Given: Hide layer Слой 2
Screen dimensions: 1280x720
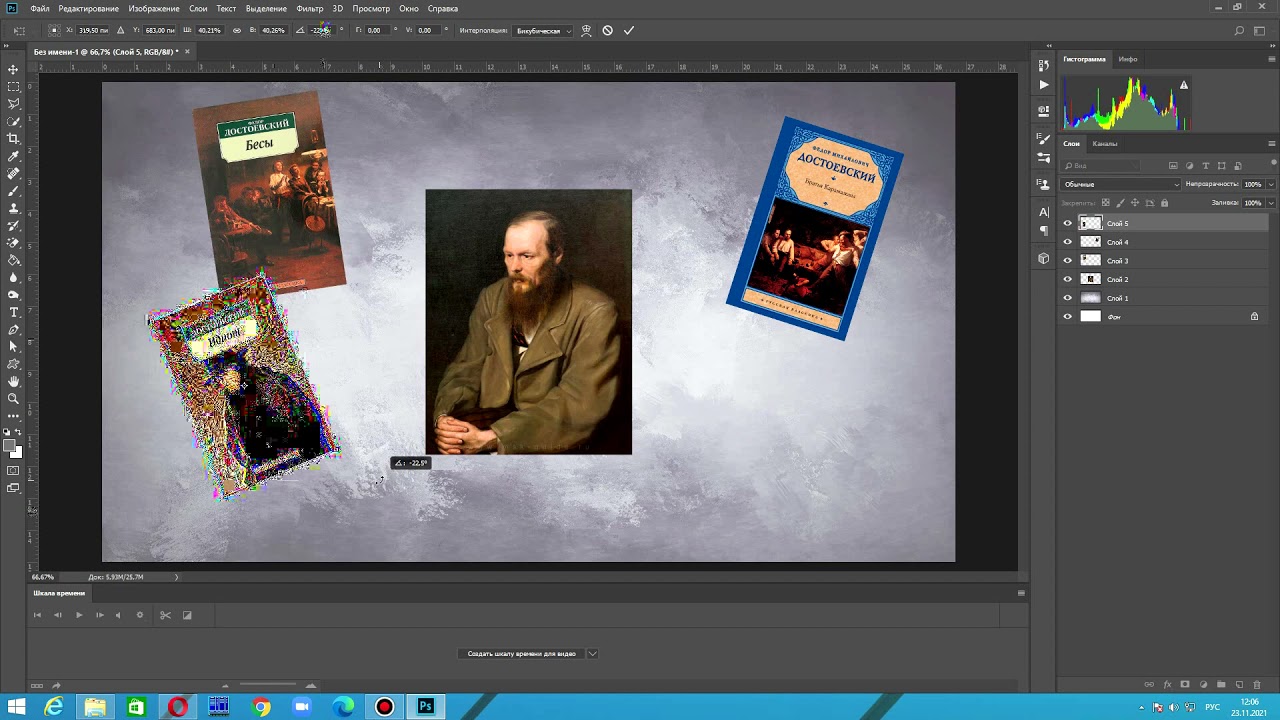Looking at the screenshot, I should coord(1067,279).
